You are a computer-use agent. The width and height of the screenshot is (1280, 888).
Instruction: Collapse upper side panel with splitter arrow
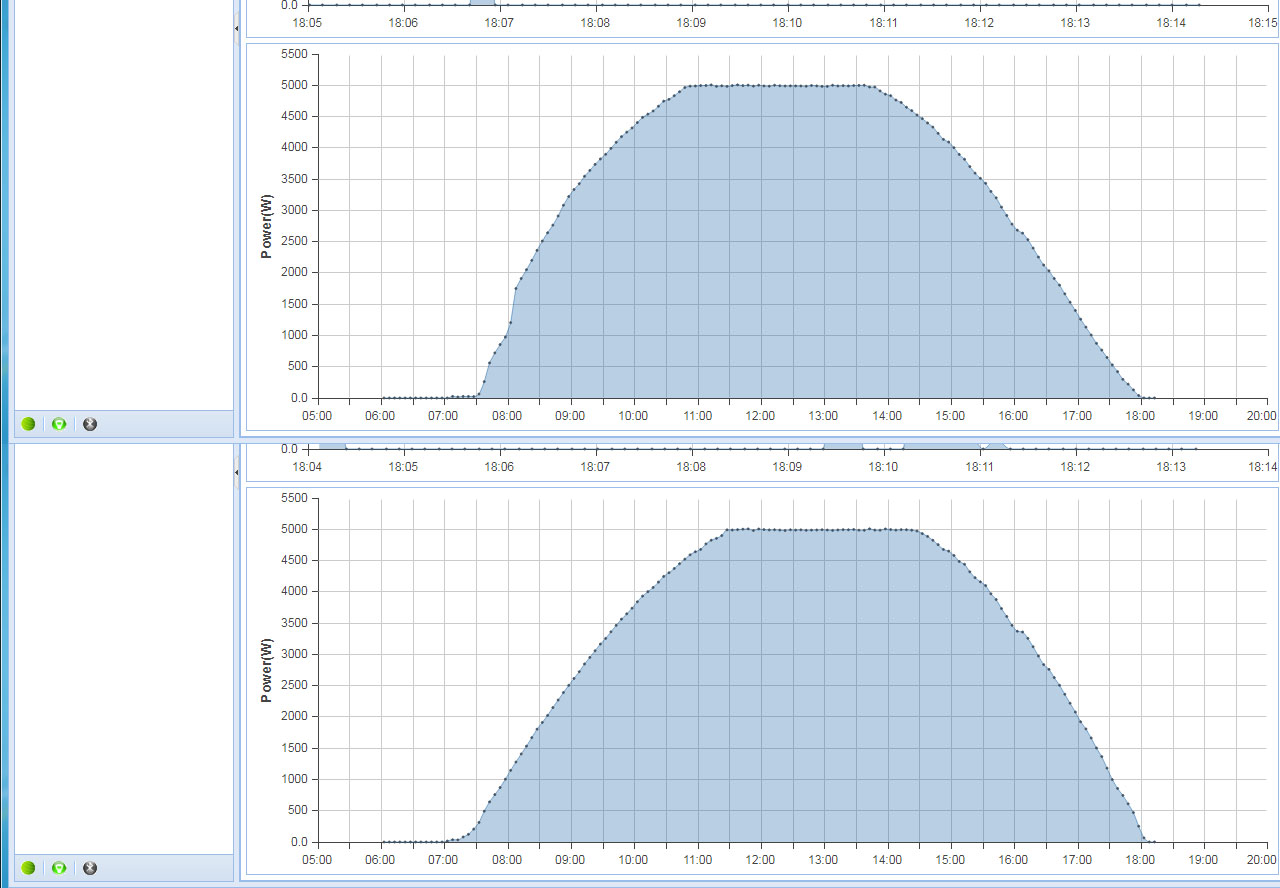point(237,29)
